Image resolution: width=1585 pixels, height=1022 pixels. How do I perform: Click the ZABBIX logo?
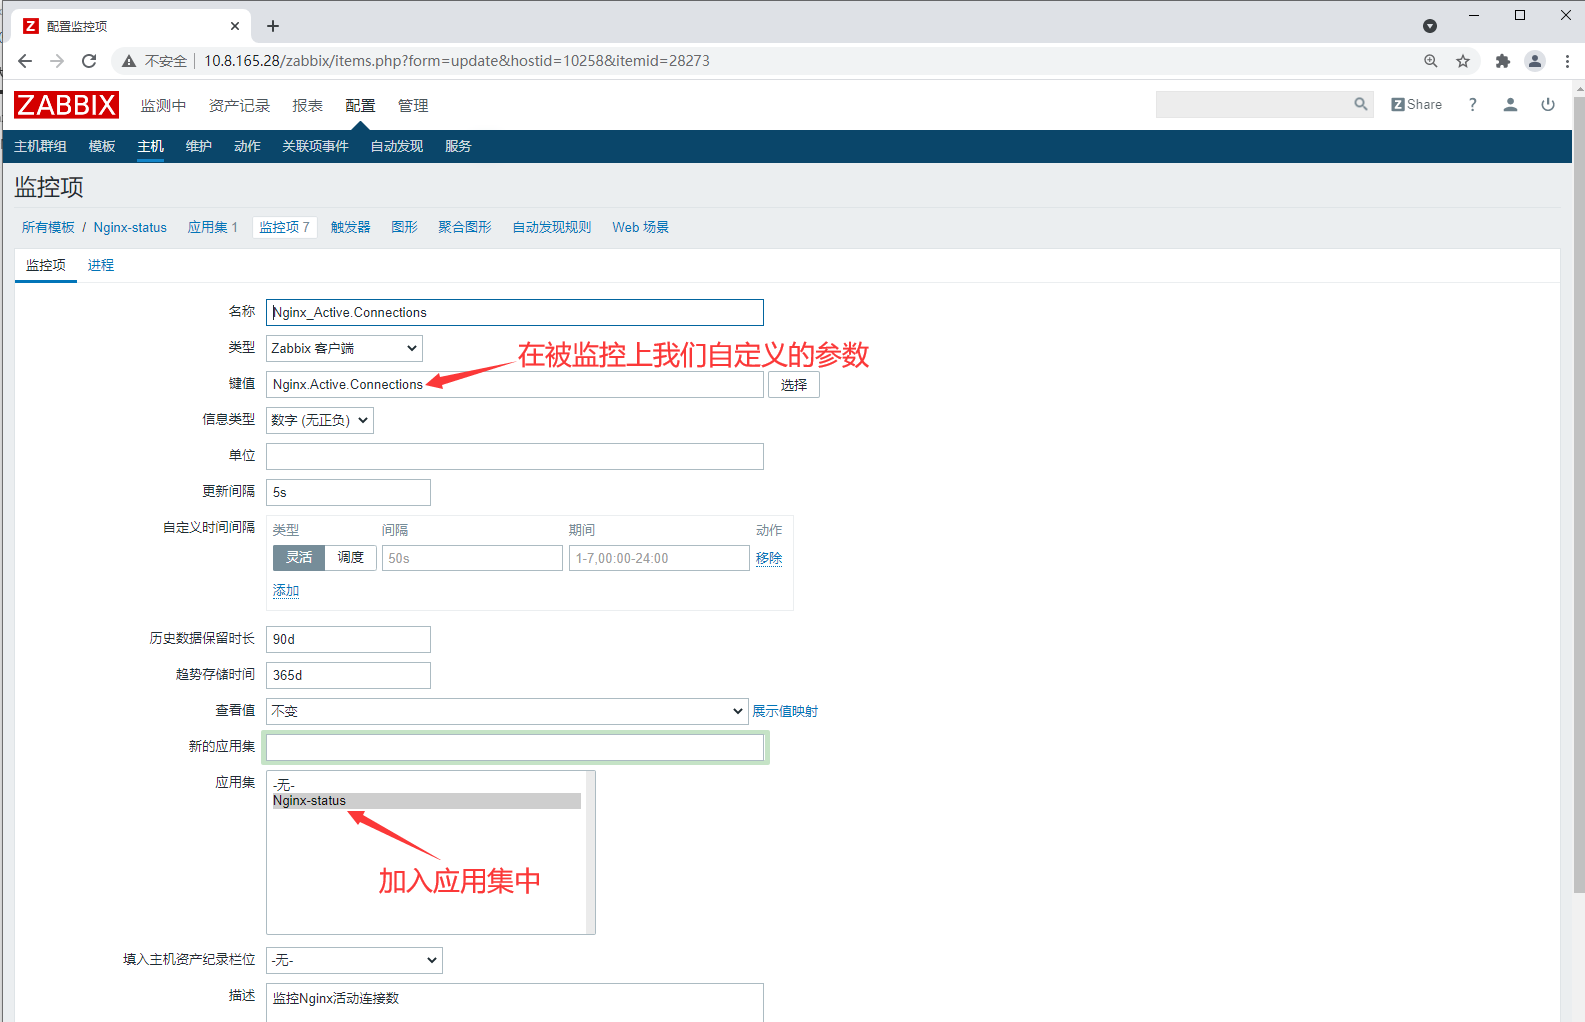coord(66,105)
